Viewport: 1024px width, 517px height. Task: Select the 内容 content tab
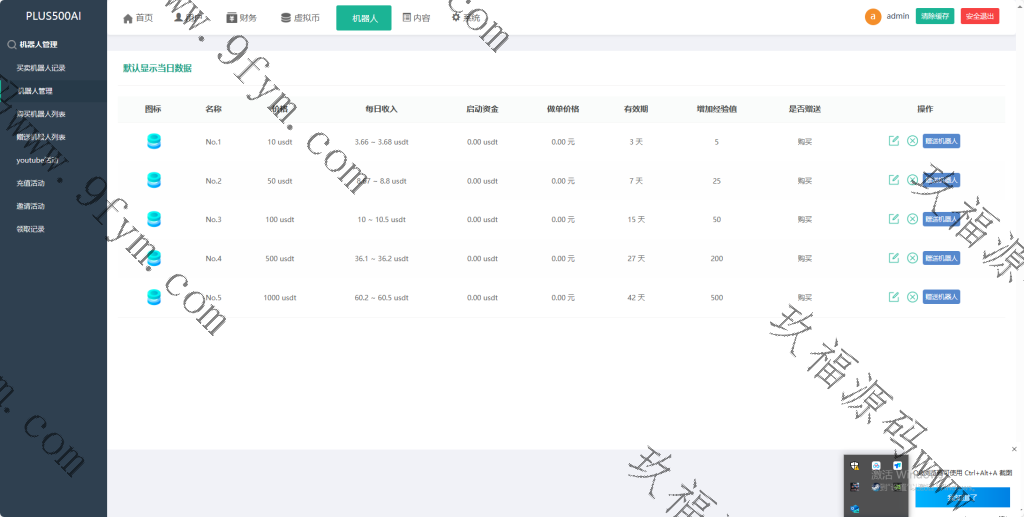tap(416, 18)
